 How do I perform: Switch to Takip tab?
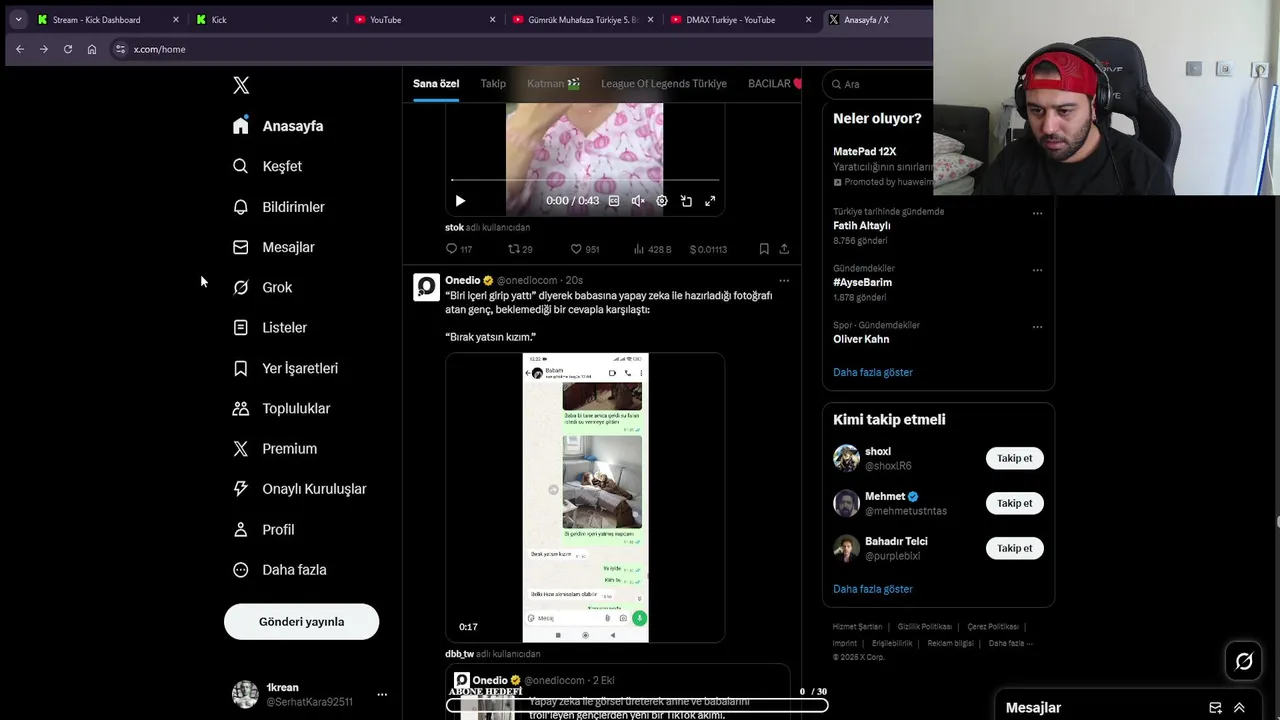tap(493, 84)
